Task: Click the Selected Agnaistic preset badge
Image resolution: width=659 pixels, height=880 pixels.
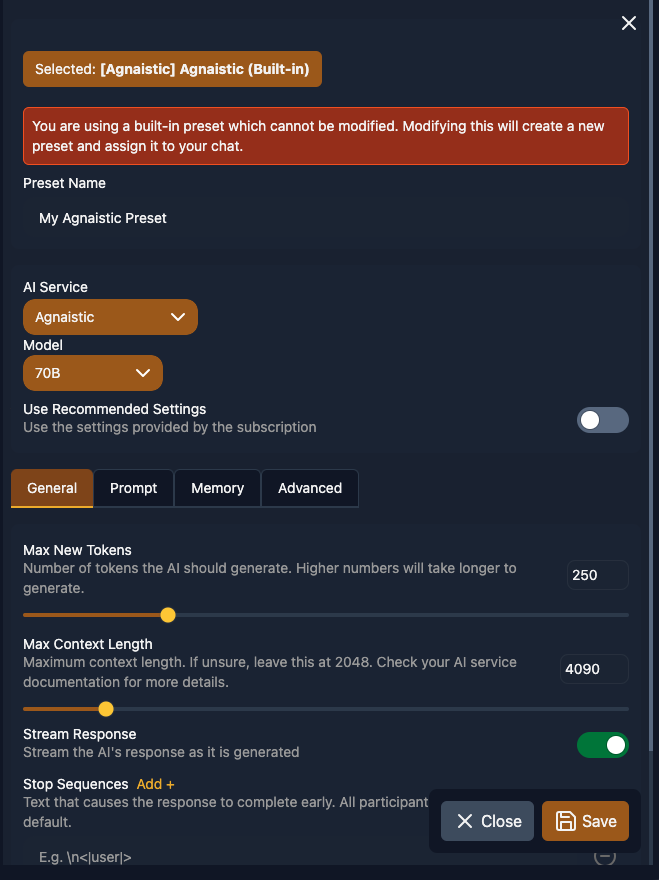Action: pyautogui.click(x=172, y=69)
